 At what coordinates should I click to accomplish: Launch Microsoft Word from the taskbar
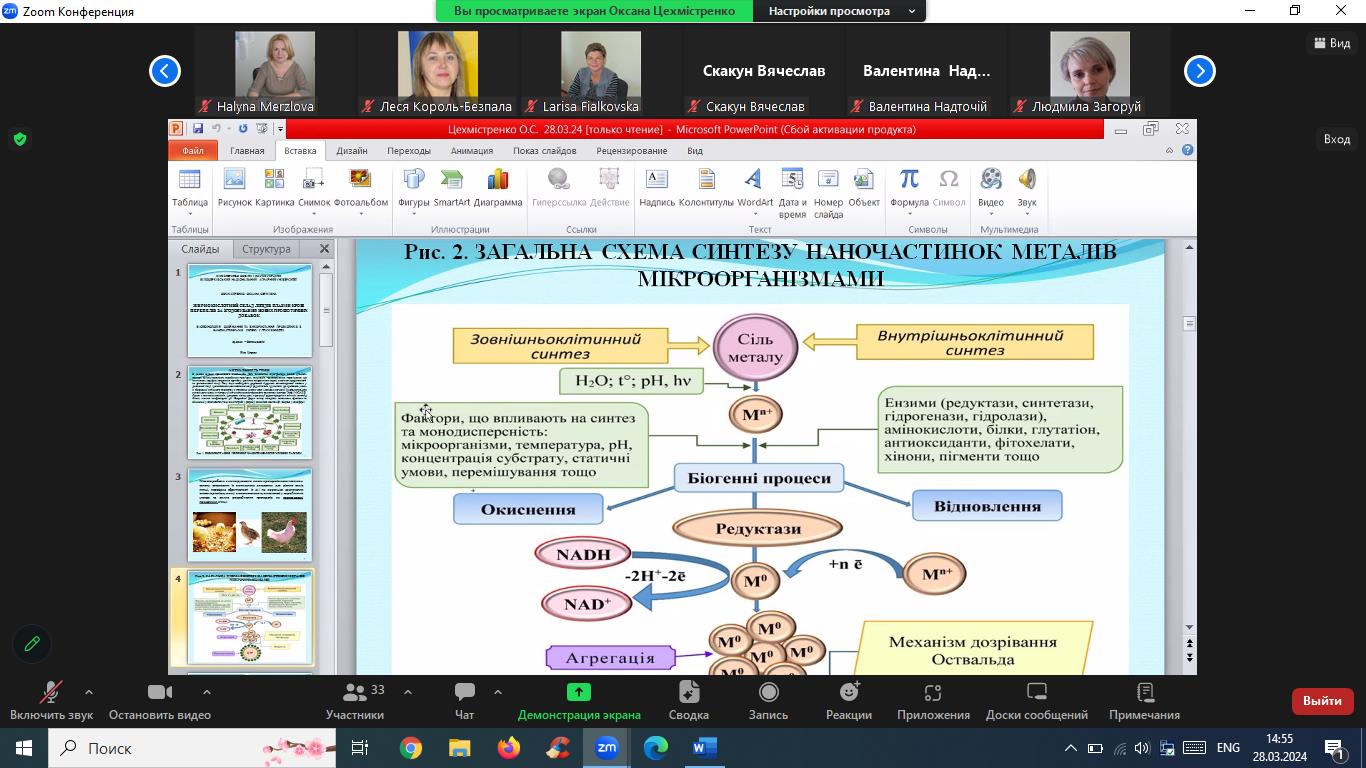705,748
